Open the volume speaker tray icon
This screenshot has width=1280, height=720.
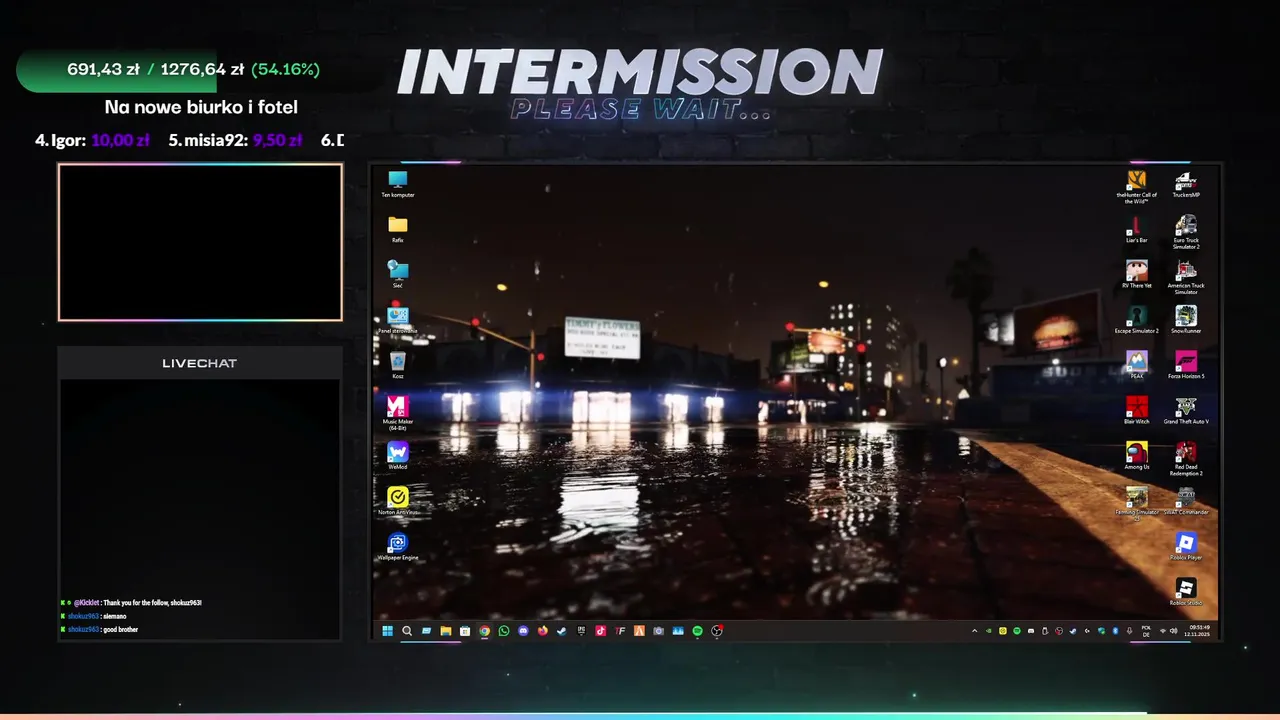click(x=1174, y=631)
